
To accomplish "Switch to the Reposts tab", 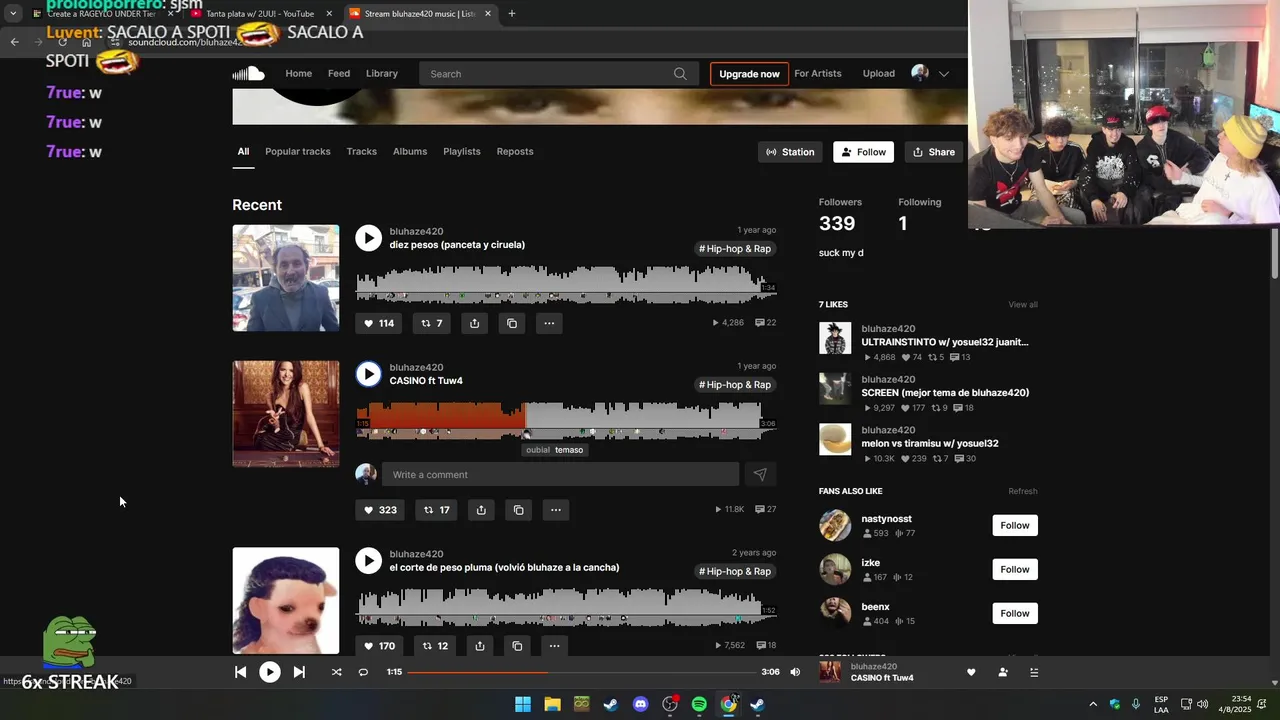I will [515, 152].
